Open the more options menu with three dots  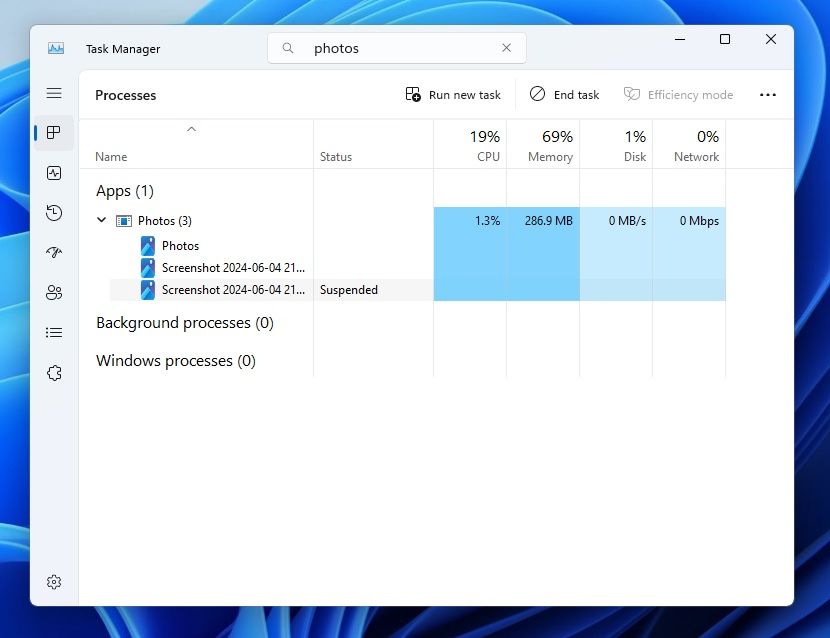[x=767, y=94]
